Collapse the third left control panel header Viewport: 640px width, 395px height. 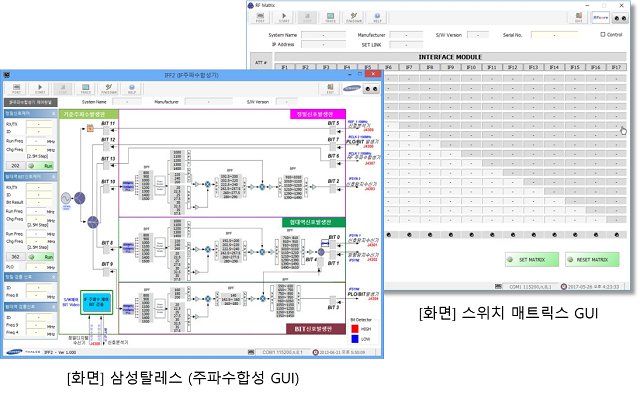[31, 277]
